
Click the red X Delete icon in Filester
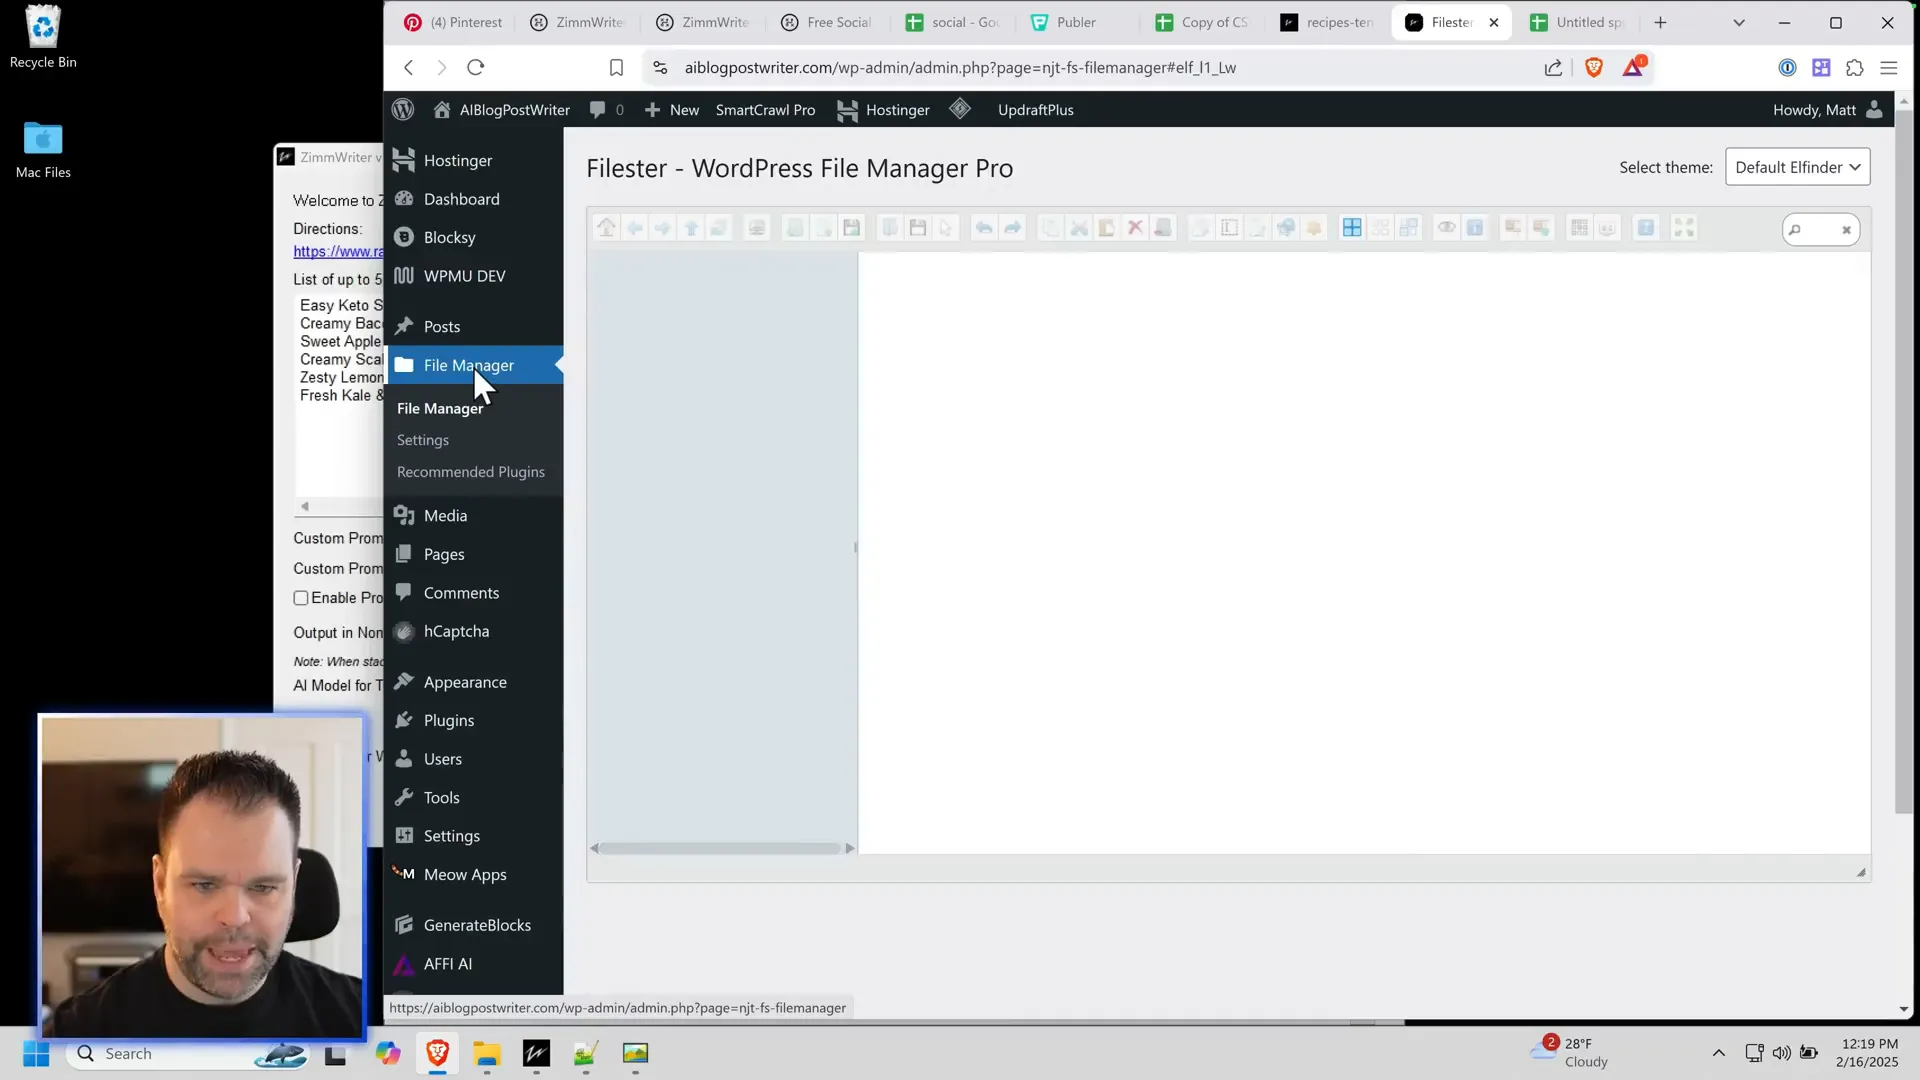click(1135, 228)
